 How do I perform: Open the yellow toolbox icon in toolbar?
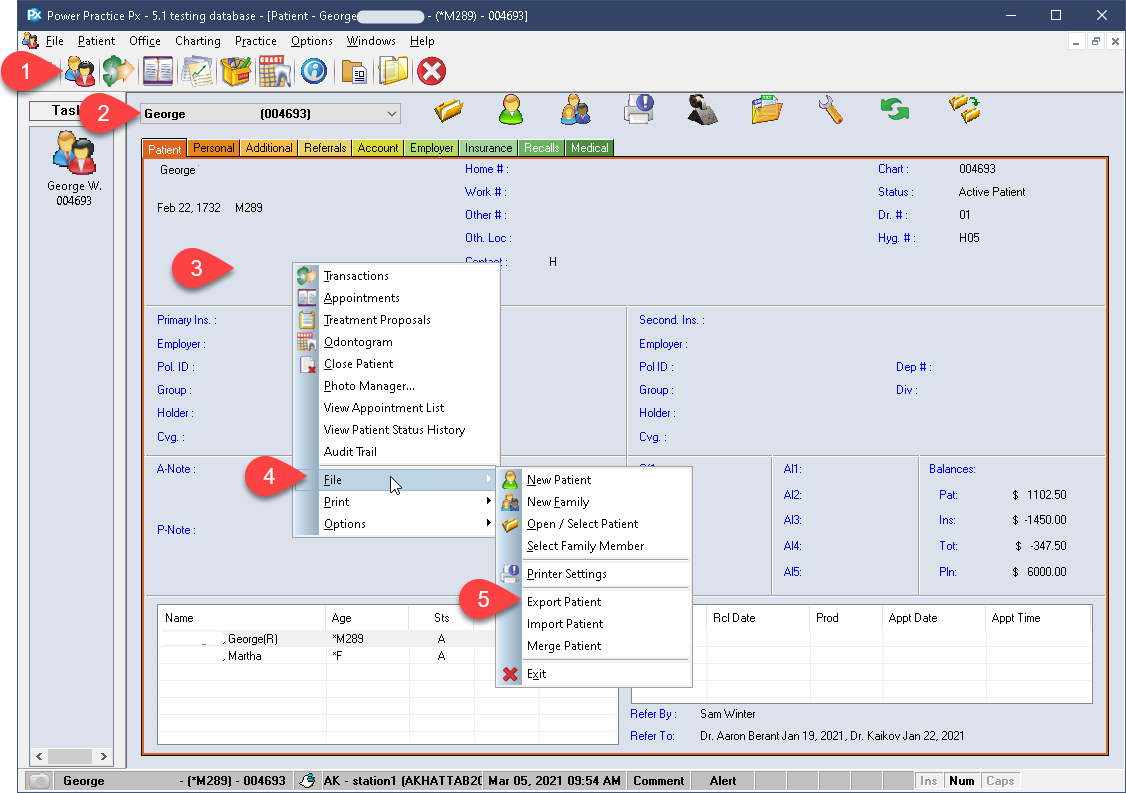(x=236, y=71)
